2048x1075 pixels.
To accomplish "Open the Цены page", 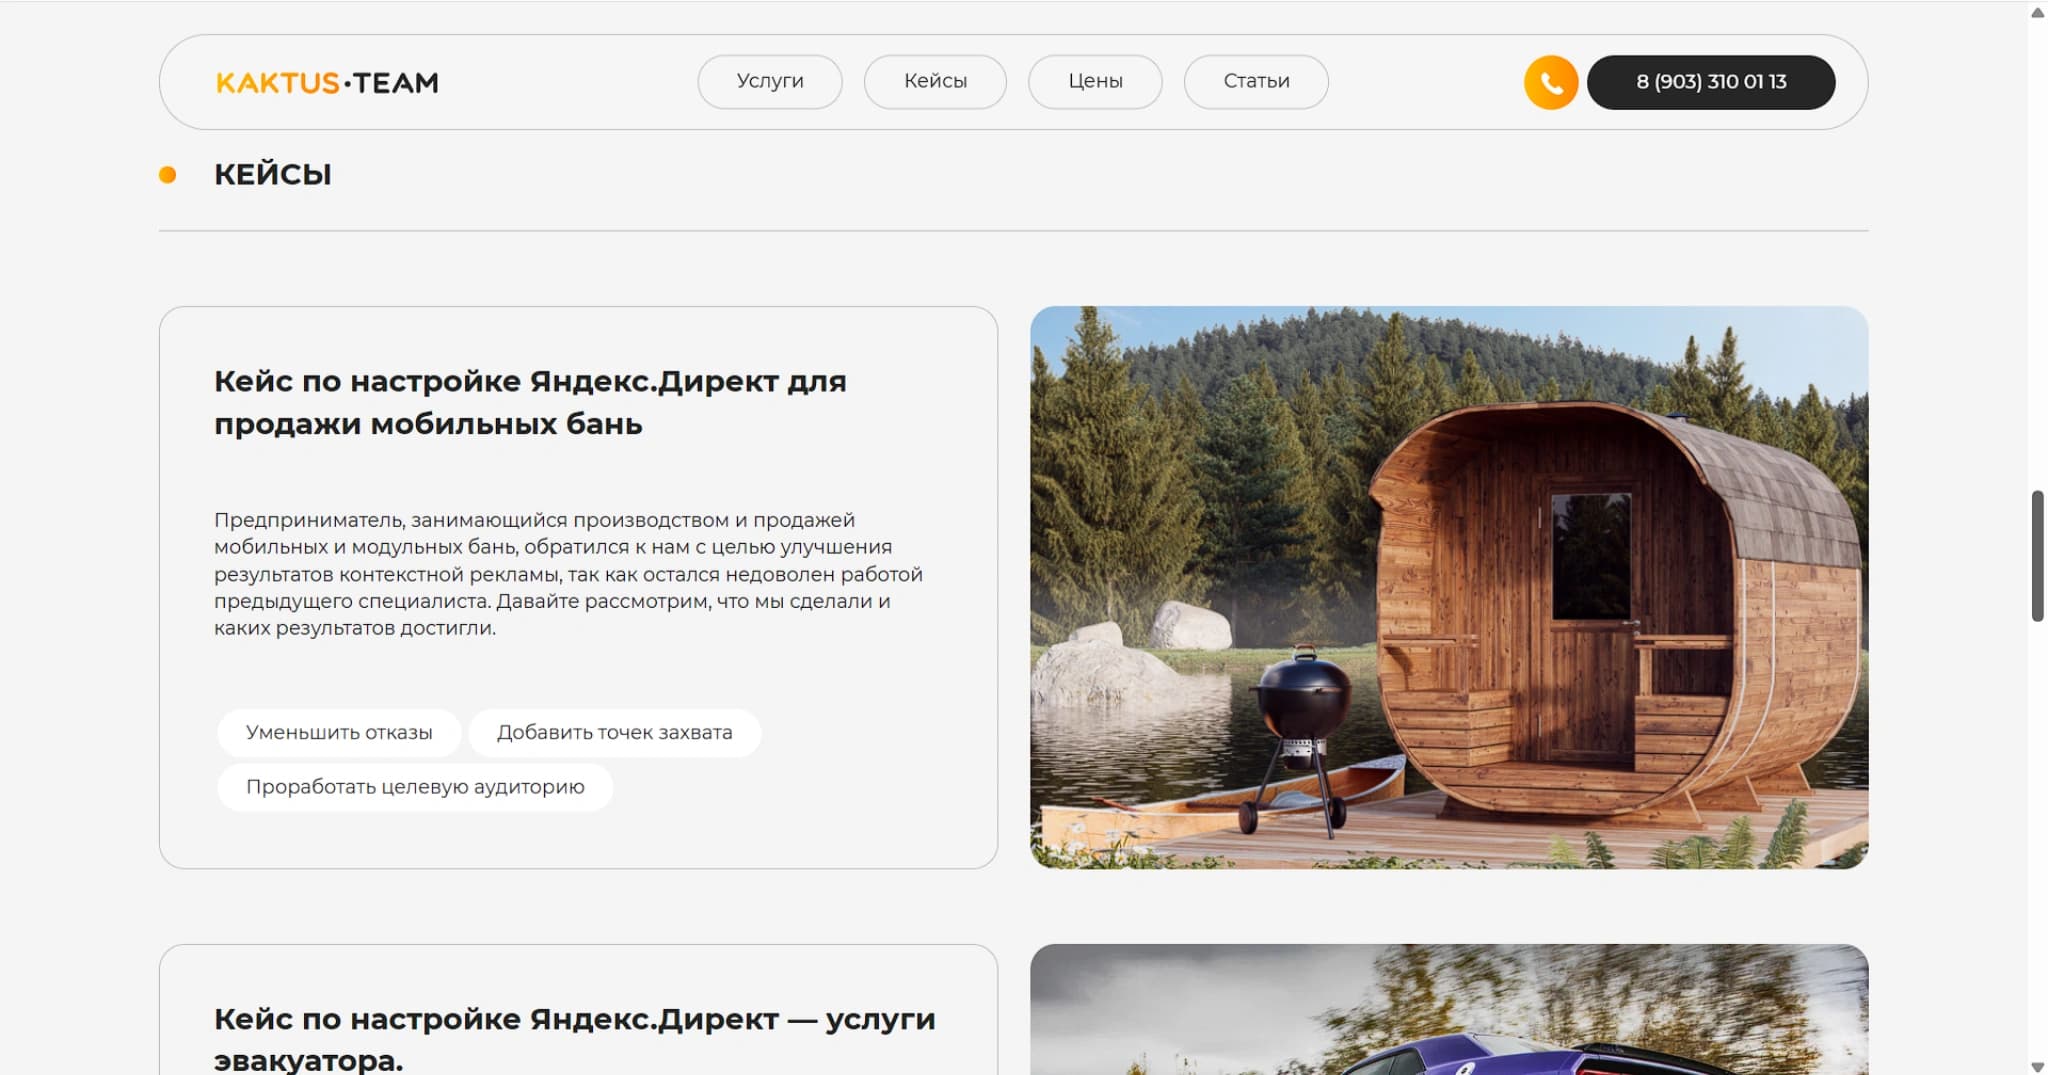I will tap(1095, 81).
